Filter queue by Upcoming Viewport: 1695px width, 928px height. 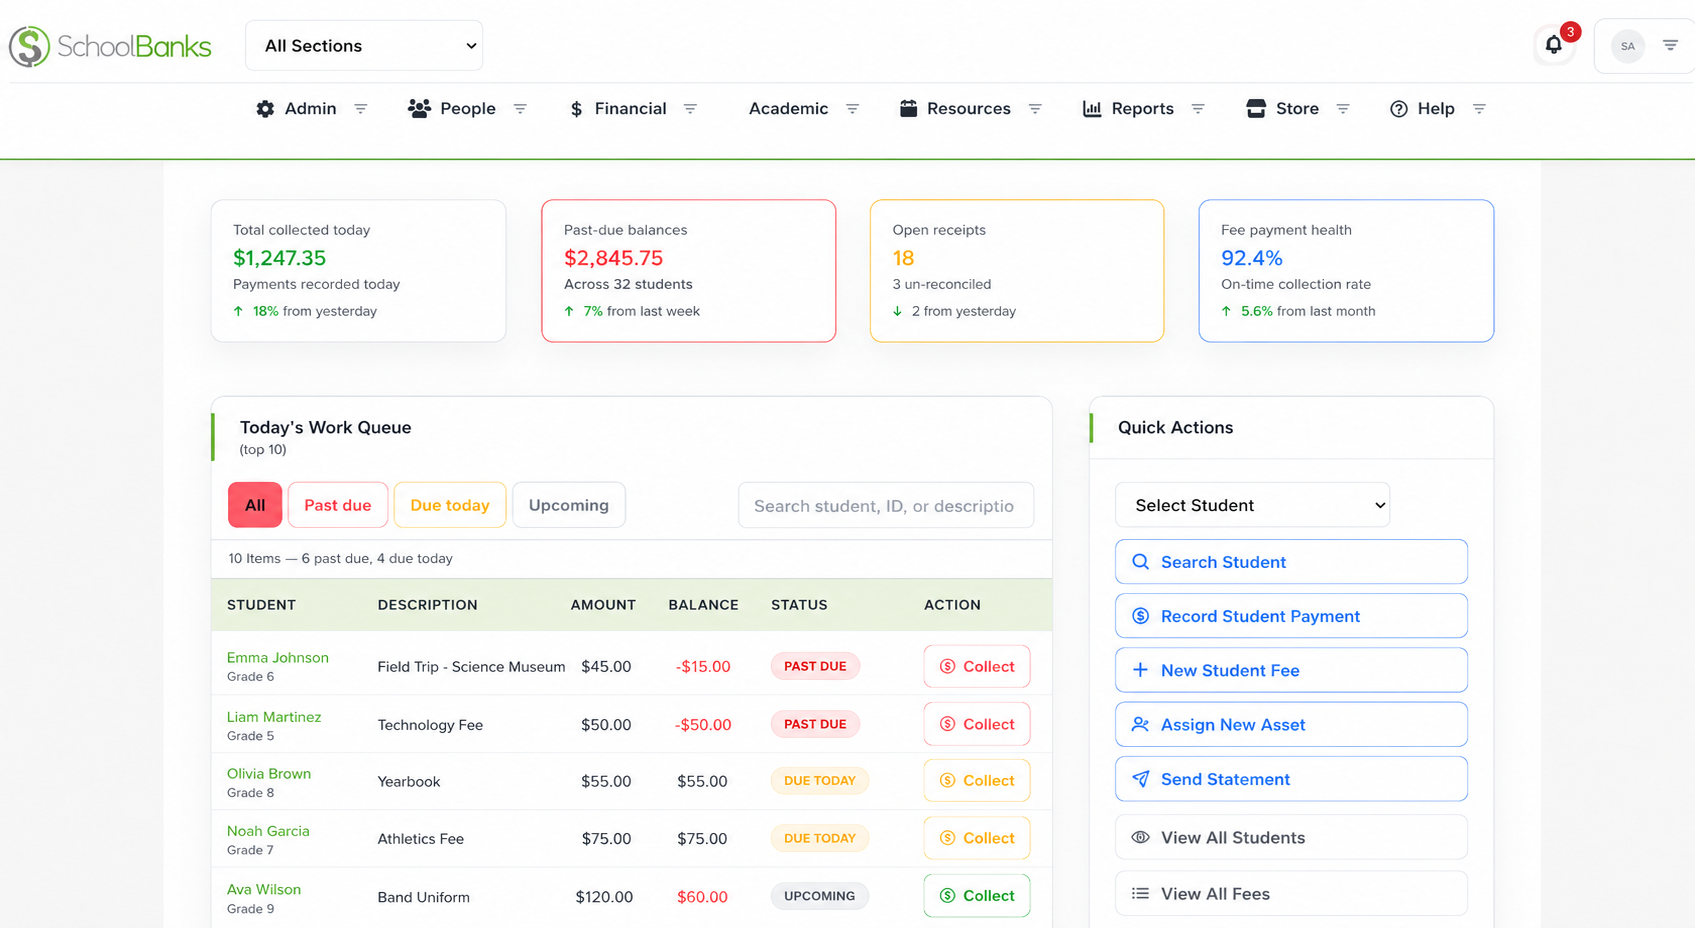[569, 505]
